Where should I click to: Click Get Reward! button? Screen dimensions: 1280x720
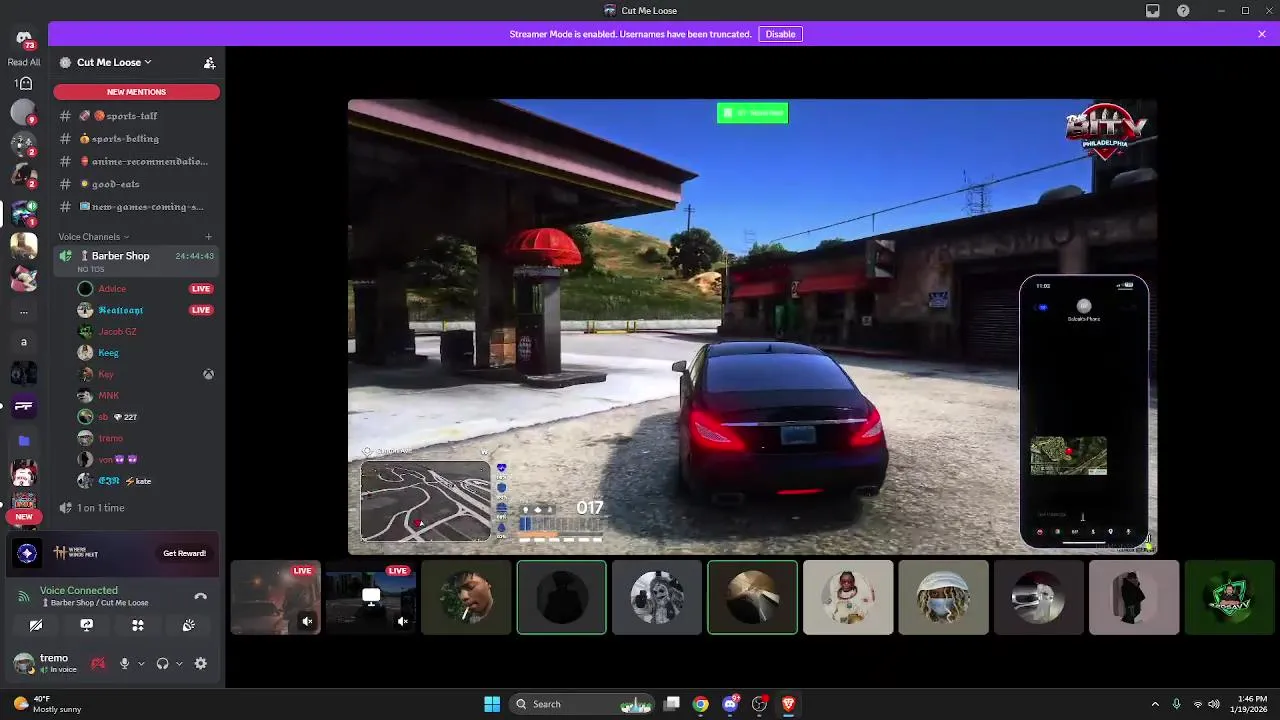coord(185,553)
